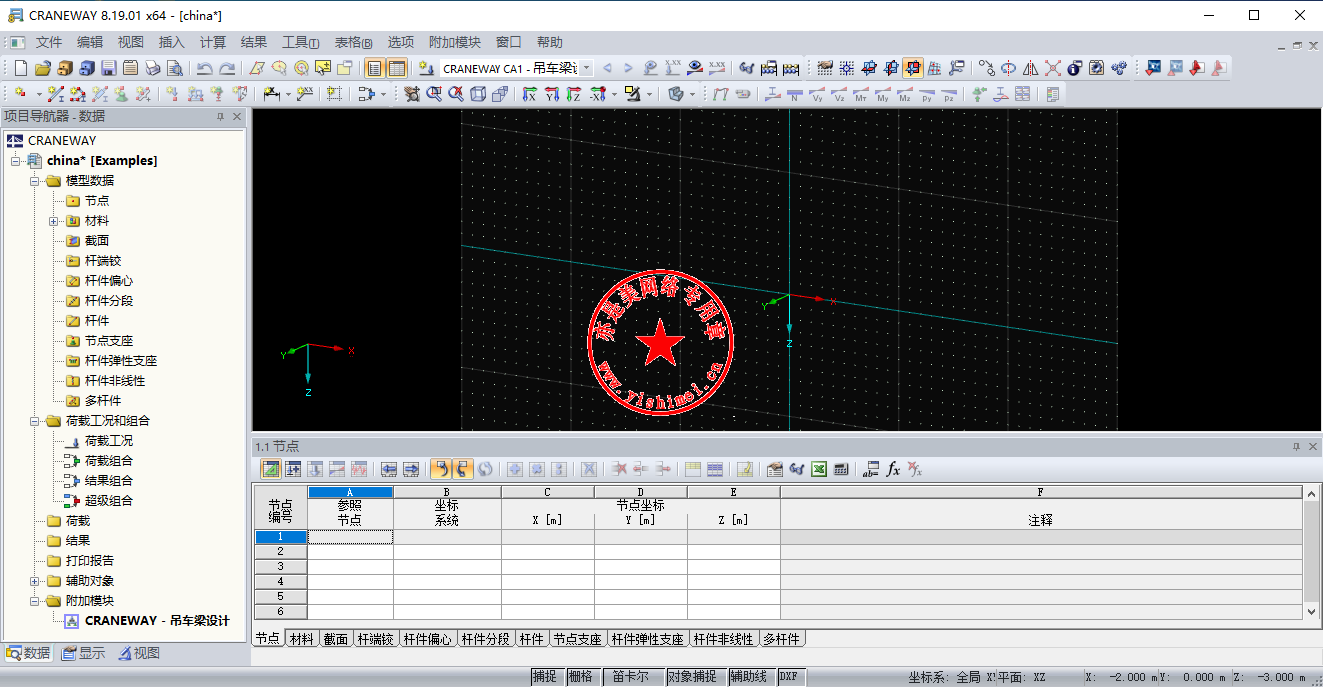Undo the last action
This screenshot has width=1323, height=687.
click(x=205, y=68)
